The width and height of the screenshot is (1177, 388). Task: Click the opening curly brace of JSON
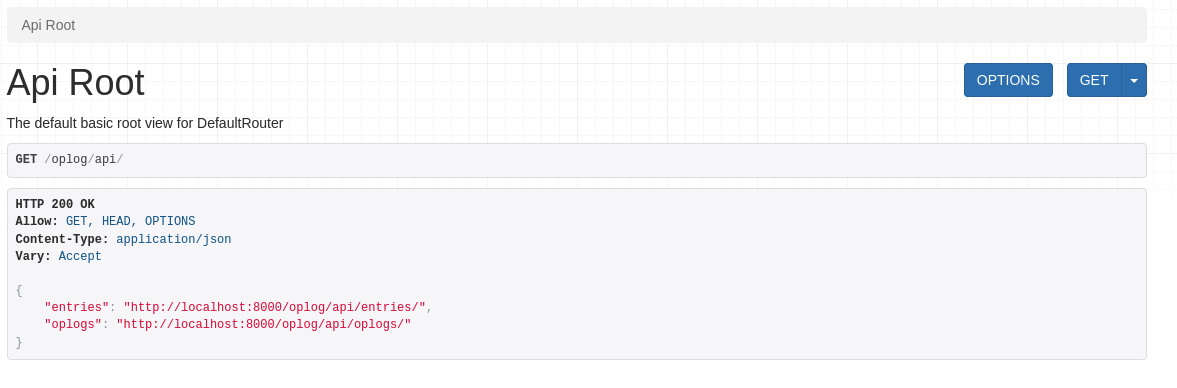click(x=19, y=290)
